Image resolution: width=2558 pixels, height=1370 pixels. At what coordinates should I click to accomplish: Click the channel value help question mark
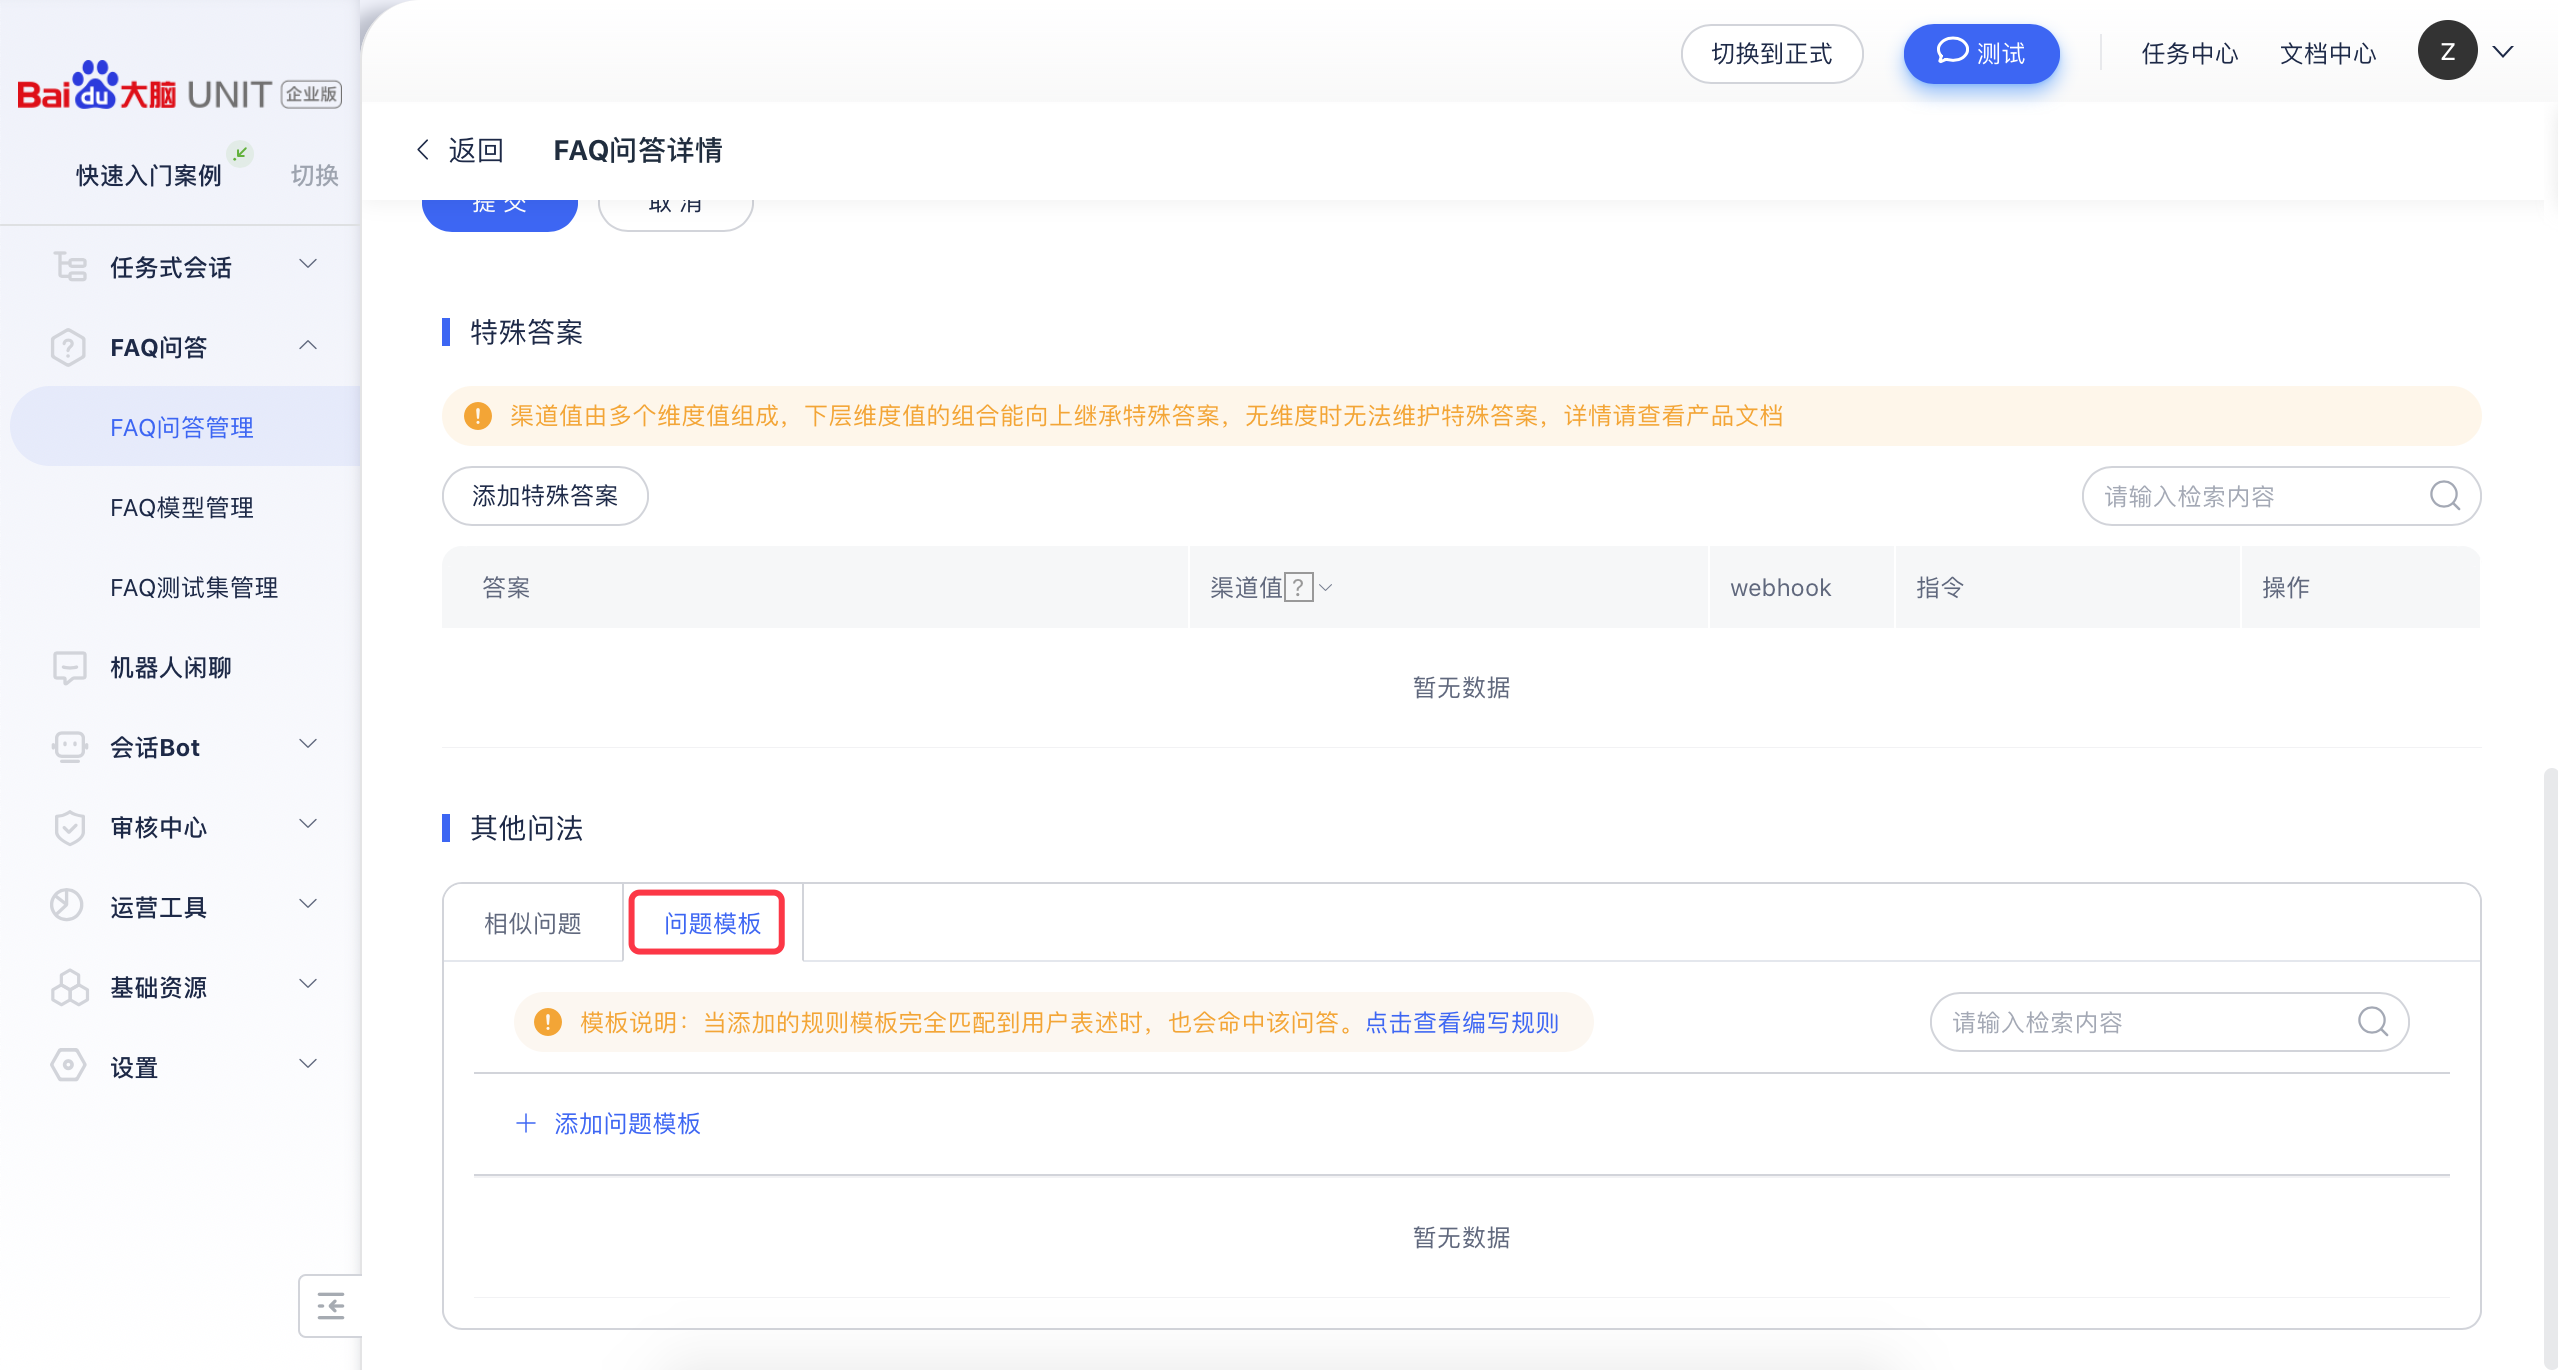(1298, 588)
